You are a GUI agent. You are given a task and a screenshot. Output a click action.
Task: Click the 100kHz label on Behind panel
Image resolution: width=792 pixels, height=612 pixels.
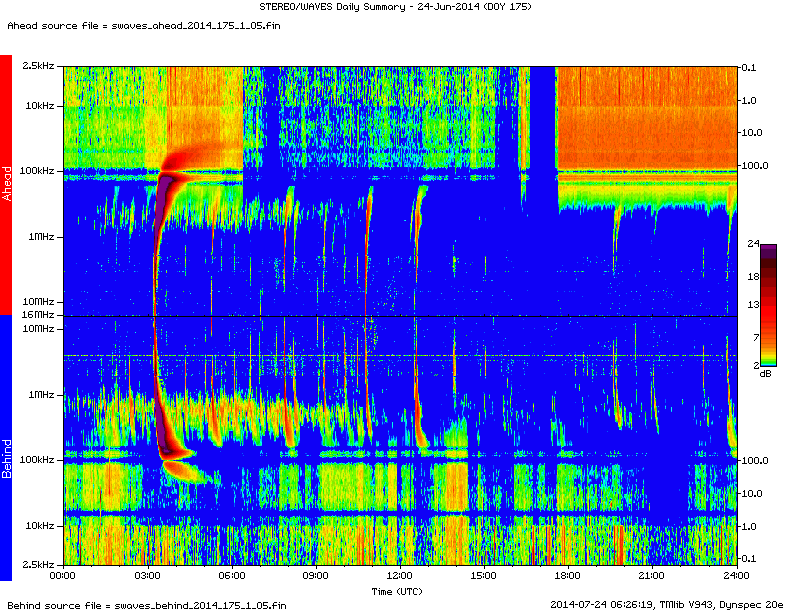pyautogui.click(x=37, y=460)
